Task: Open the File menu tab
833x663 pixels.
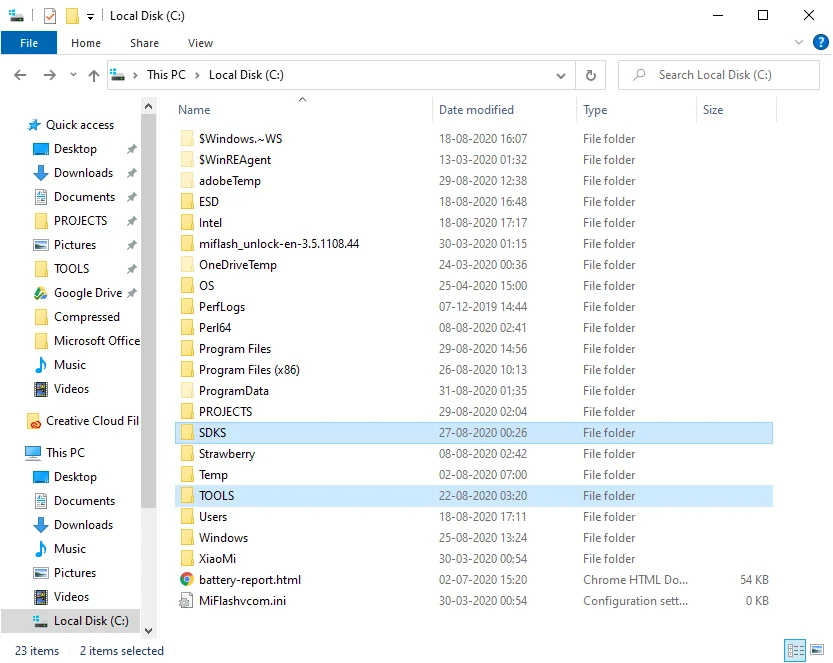Action: pyautogui.click(x=29, y=43)
